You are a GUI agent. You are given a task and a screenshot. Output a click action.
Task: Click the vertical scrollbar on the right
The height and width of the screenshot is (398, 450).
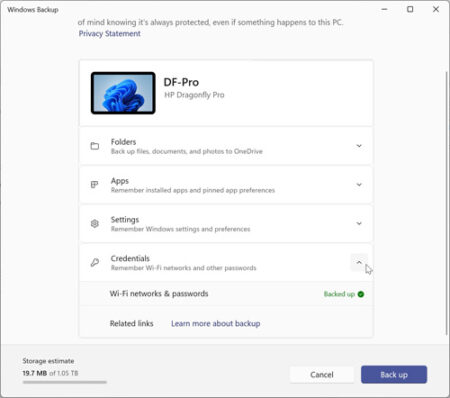tap(446, 203)
